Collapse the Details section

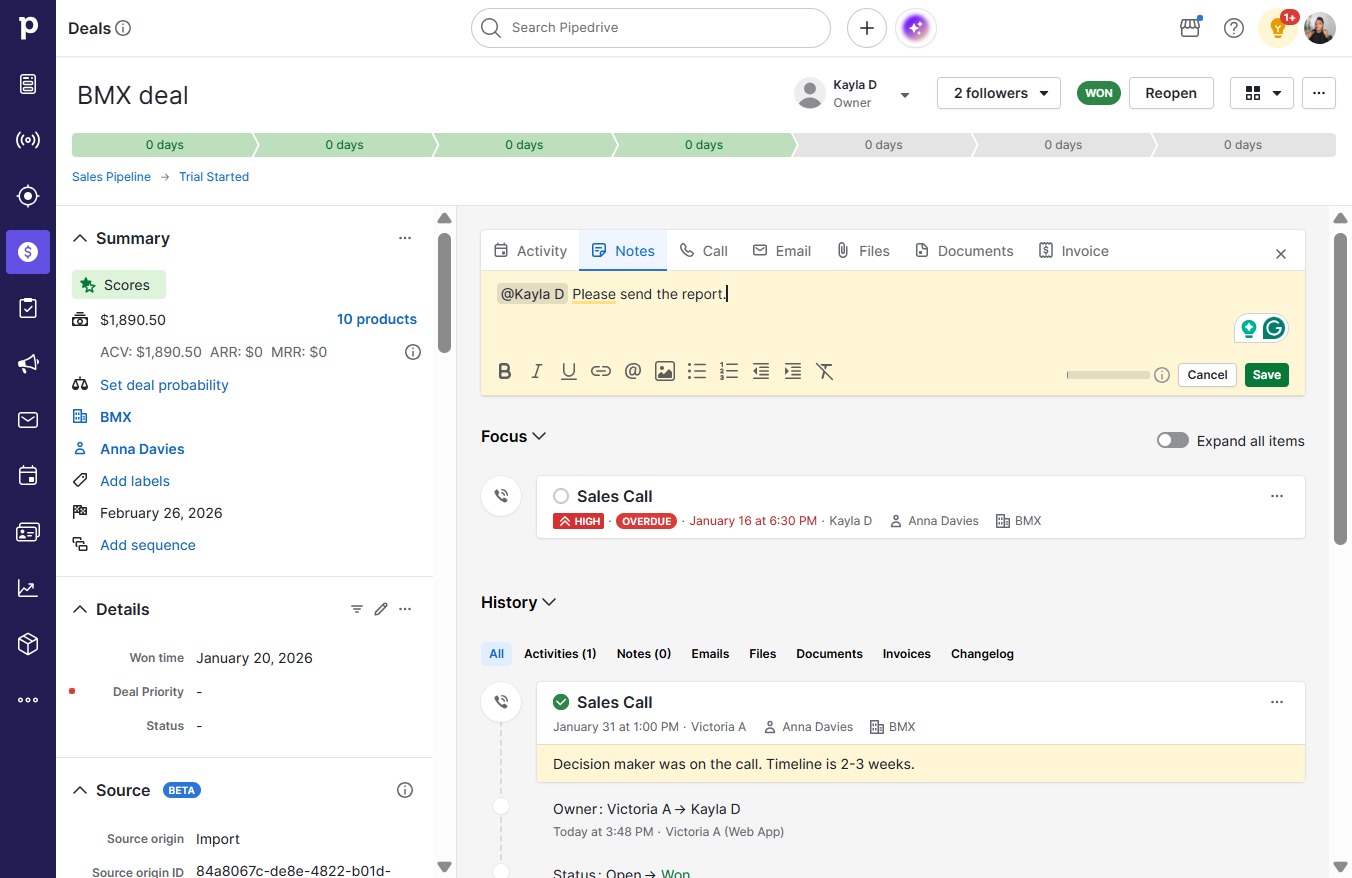pyautogui.click(x=80, y=609)
